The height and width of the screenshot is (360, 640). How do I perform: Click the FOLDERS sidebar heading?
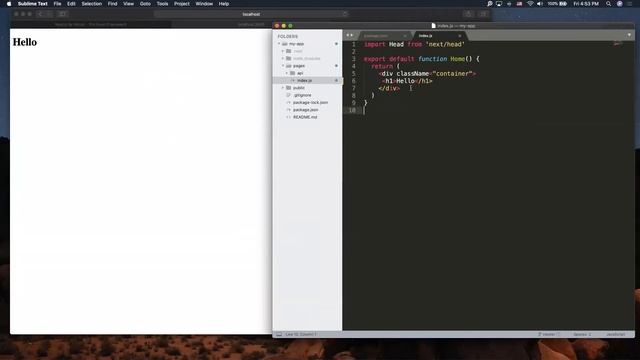click(288, 36)
